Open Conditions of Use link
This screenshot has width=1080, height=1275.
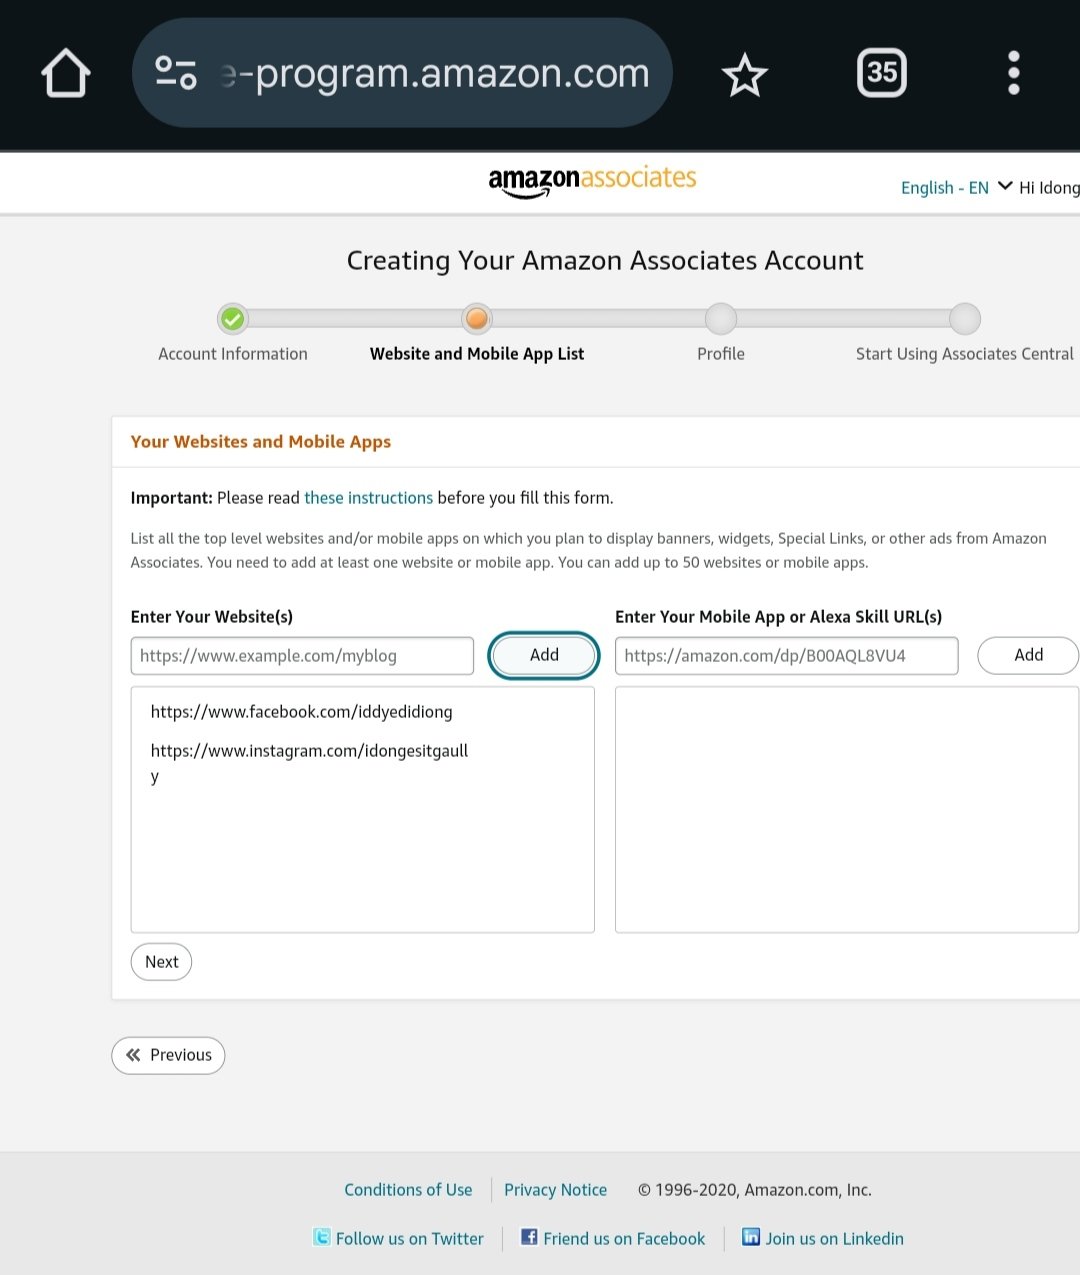click(x=408, y=1190)
